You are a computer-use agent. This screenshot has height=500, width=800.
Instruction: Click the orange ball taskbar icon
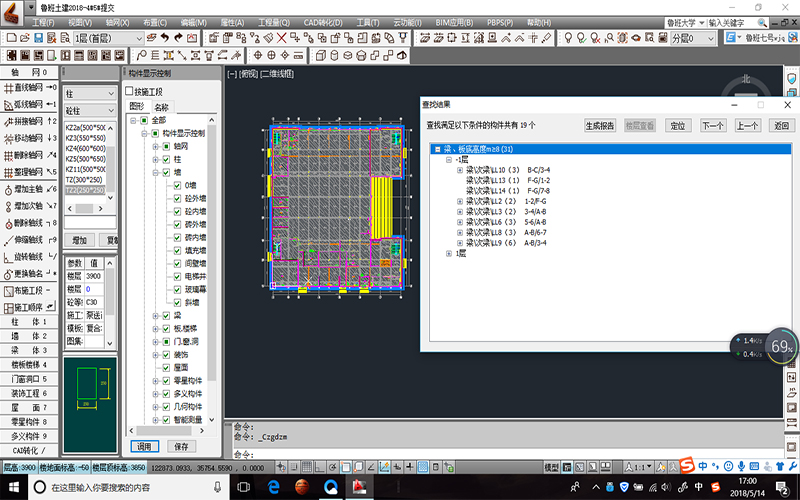[302, 487]
